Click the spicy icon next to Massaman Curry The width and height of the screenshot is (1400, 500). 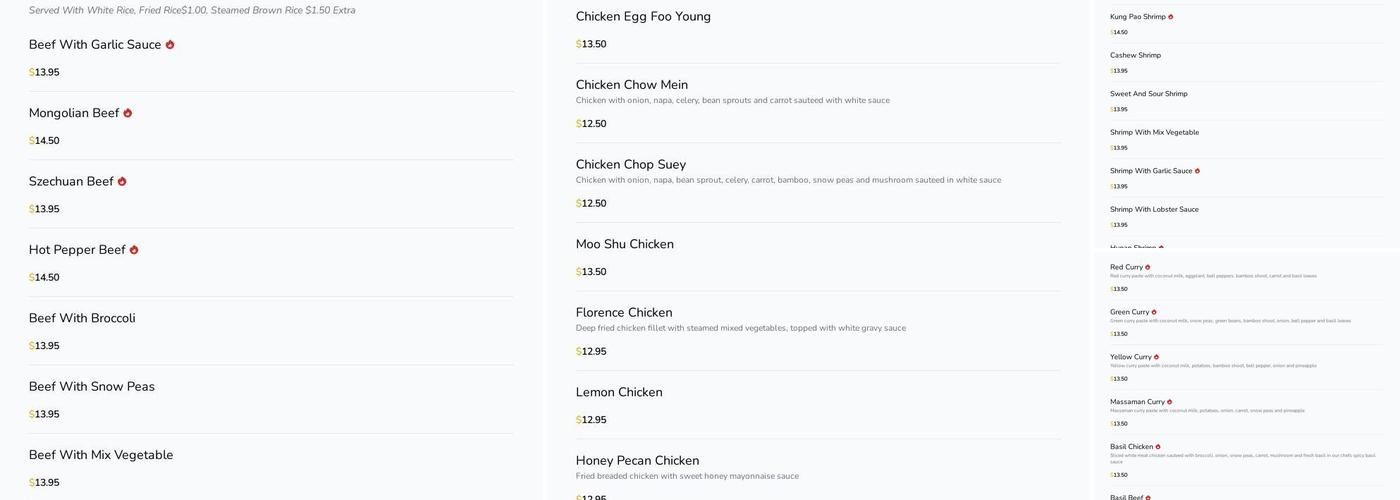(1169, 402)
